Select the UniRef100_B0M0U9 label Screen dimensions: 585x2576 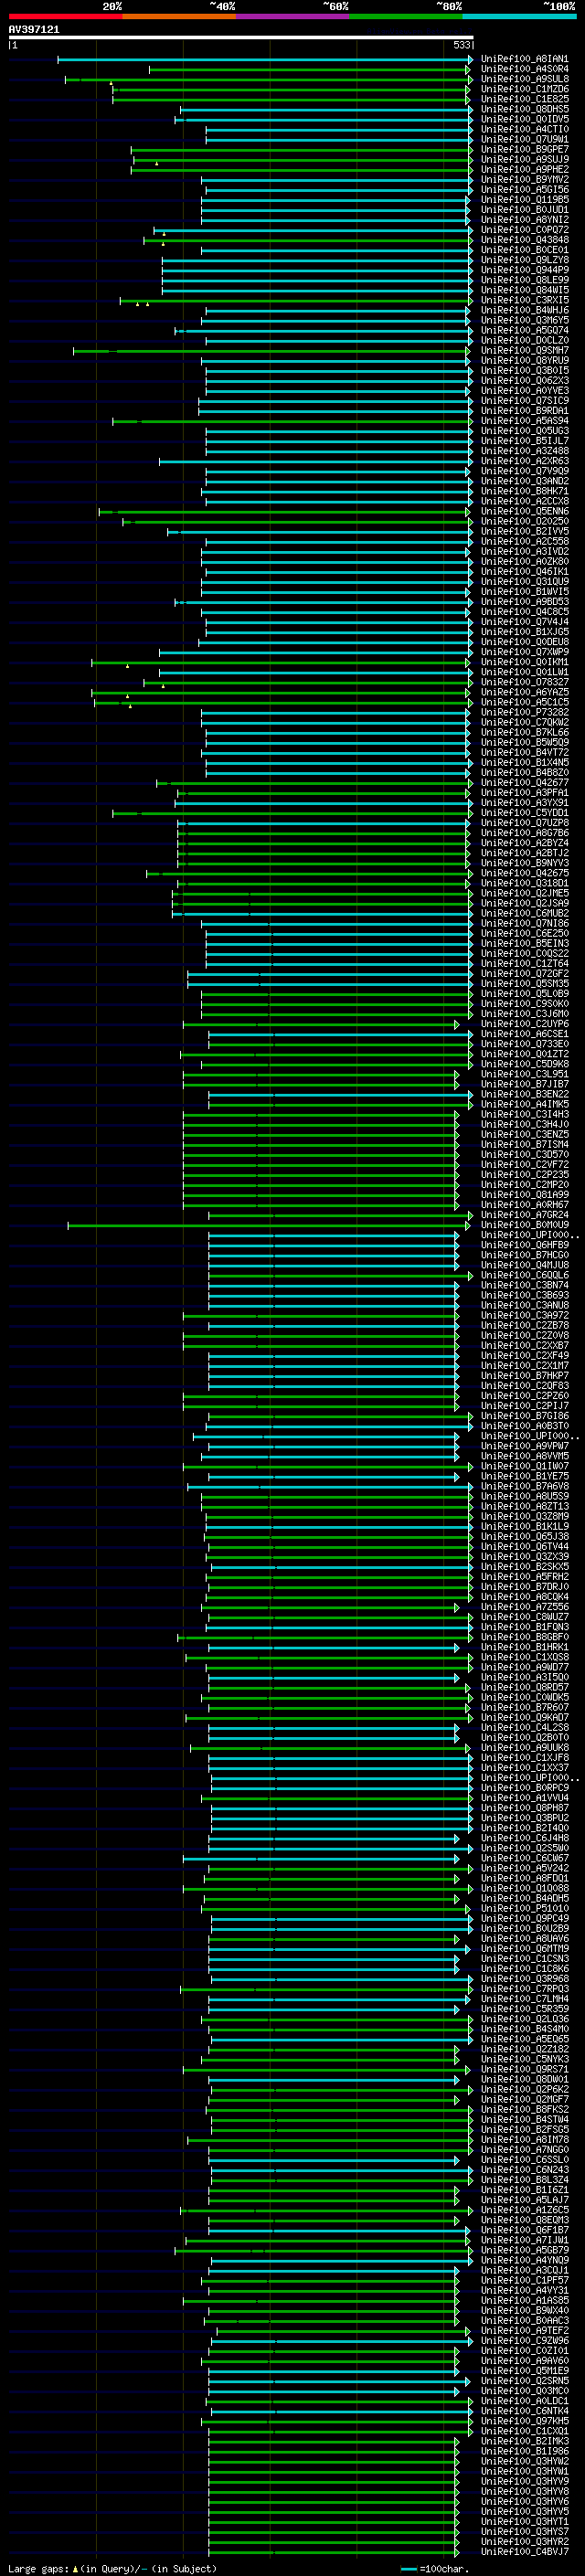(x=524, y=1225)
